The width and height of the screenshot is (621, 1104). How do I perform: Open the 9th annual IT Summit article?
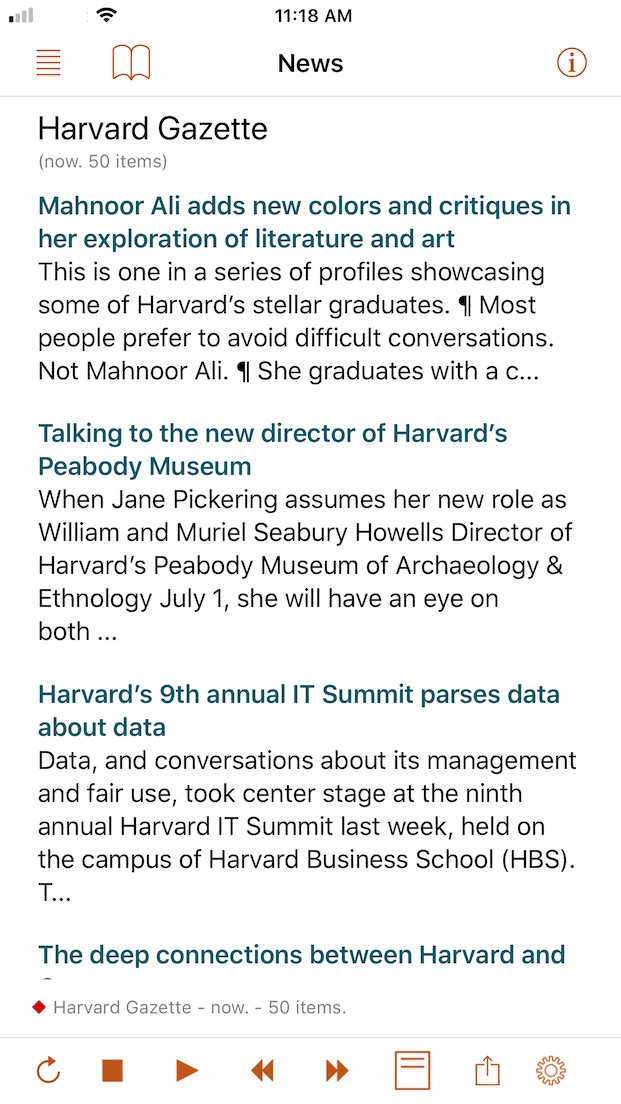point(299,710)
